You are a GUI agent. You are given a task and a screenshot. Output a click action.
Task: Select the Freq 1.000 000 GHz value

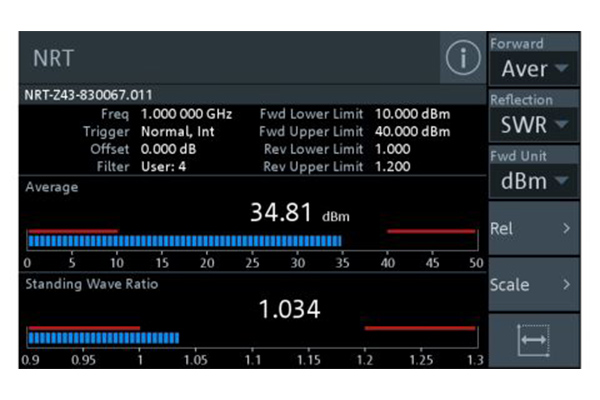[186, 115]
